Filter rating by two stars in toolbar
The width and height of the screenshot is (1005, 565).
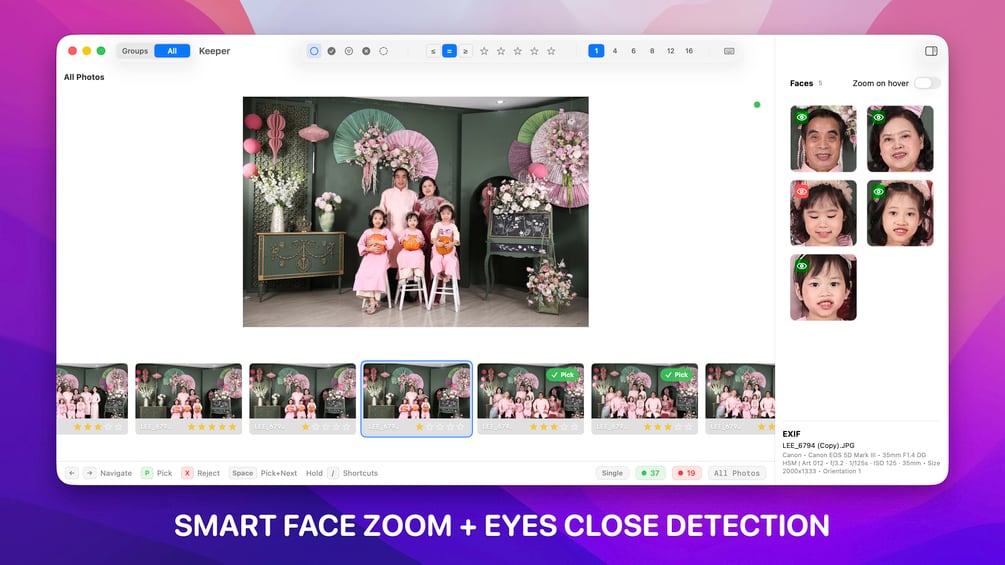click(x=501, y=51)
